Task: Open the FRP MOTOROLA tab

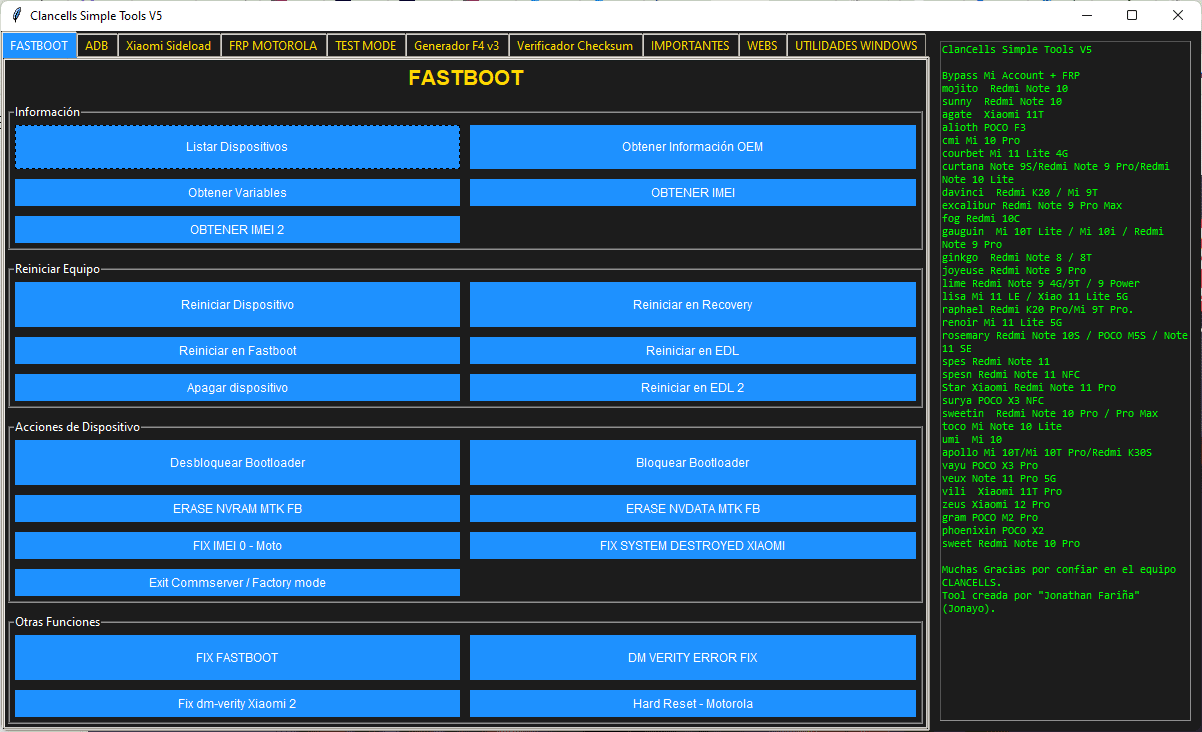Action: [x=272, y=46]
